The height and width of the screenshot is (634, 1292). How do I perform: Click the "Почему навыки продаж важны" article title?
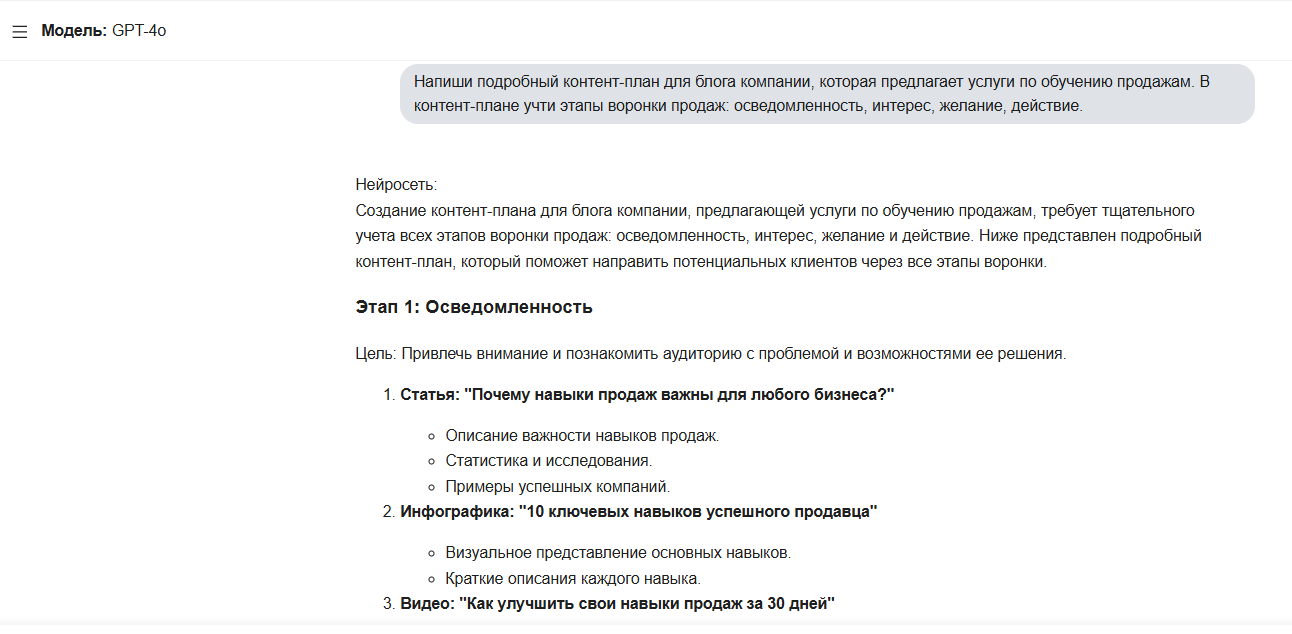click(647, 395)
